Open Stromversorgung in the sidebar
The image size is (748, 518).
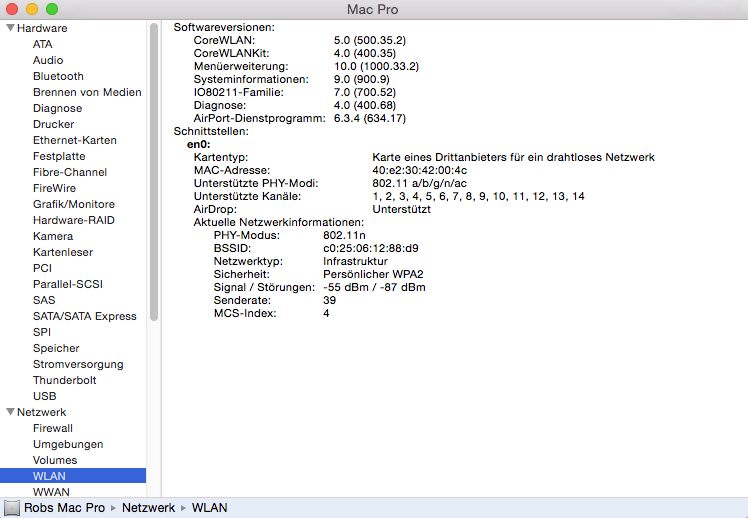coord(78,364)
